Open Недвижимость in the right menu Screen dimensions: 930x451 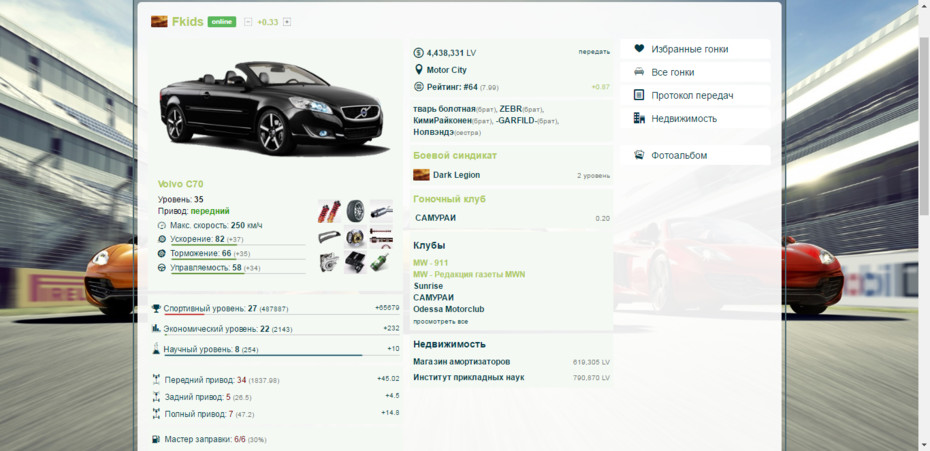point(695,119)
